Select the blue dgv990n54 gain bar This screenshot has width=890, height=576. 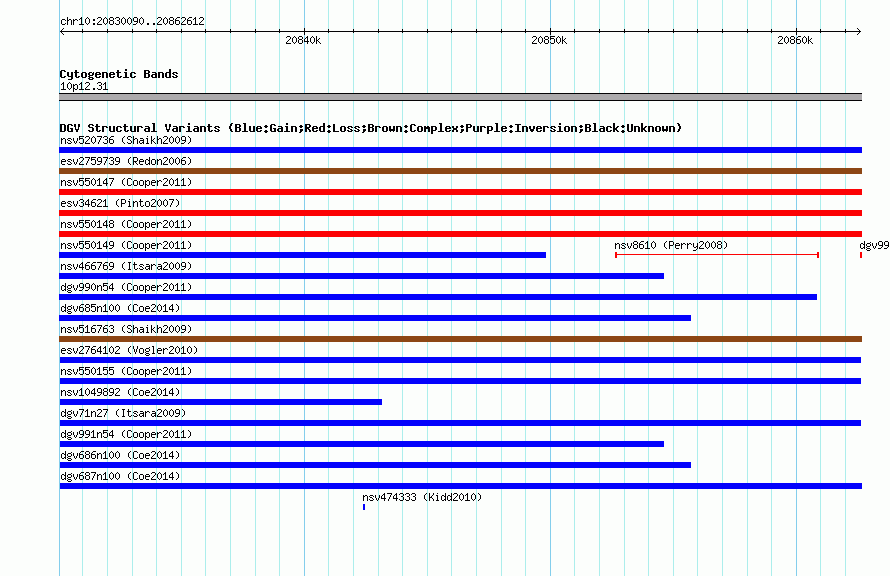pyautogui.click(x=438, y=297)
